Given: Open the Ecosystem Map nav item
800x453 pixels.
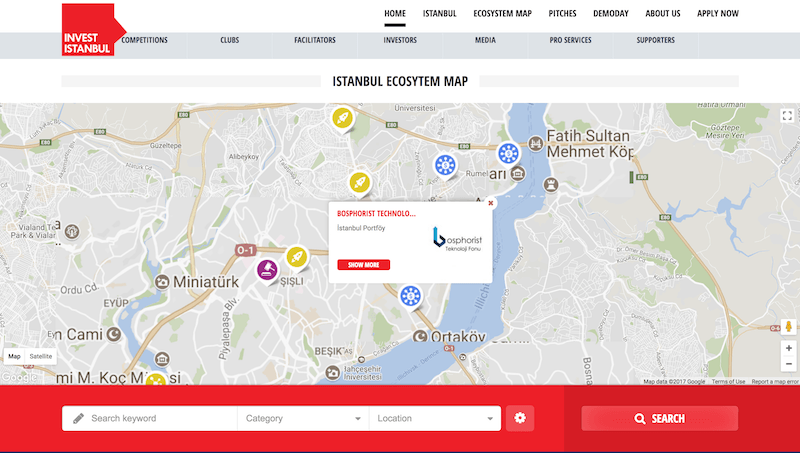Looking at the screenshot, I should click(503, 13).
